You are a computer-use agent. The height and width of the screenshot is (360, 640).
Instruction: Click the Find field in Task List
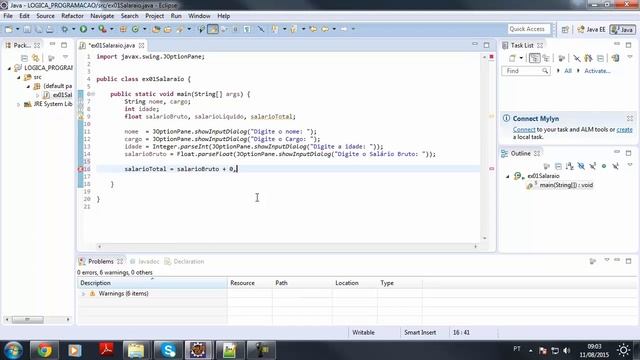pos(525,71)
